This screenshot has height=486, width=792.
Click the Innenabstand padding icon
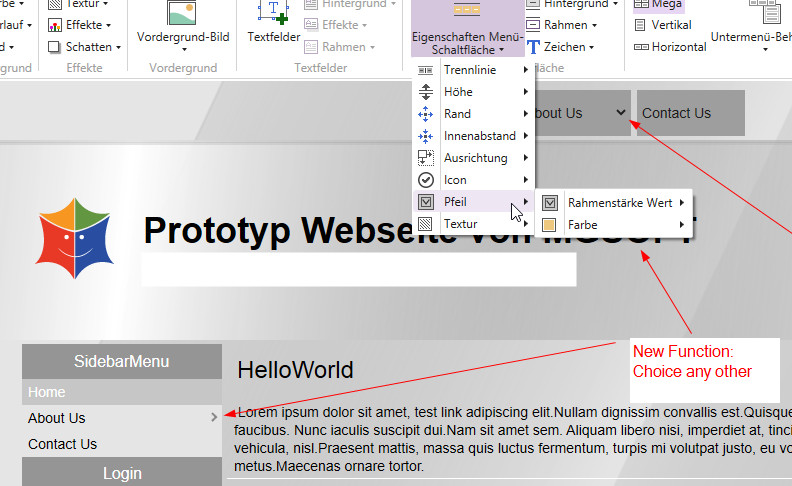pos(426,136)
